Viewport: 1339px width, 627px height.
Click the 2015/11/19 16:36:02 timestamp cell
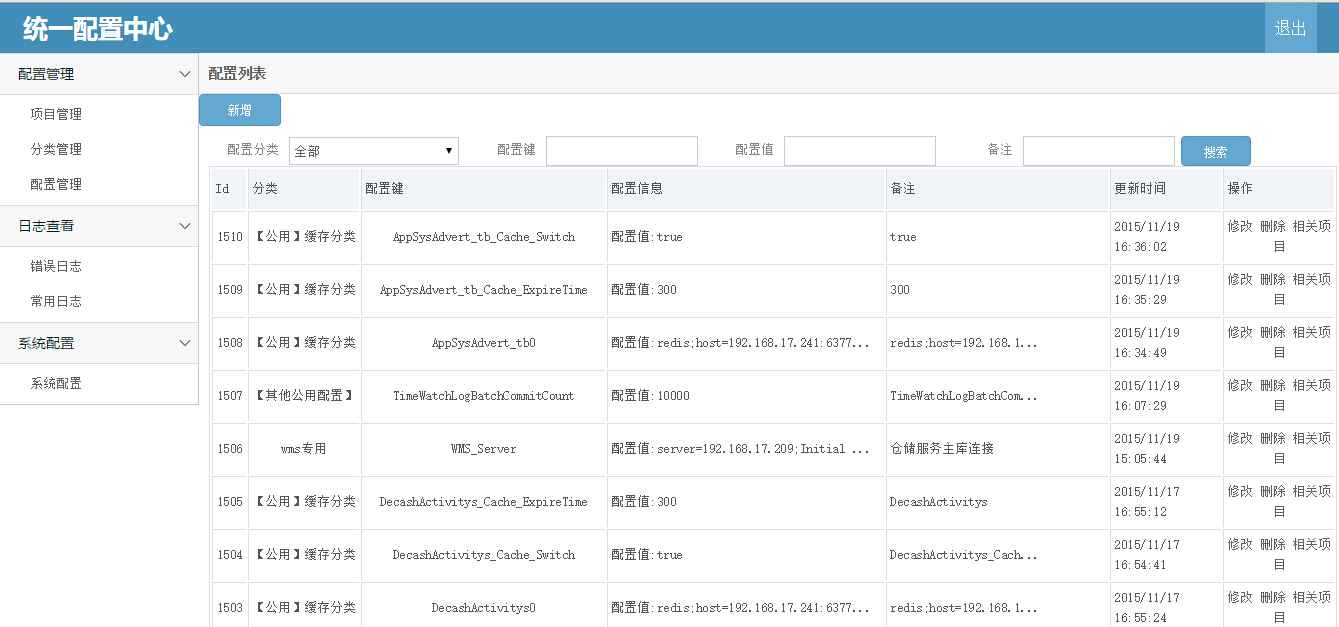pyautogui.click(x=1167, y=237)
